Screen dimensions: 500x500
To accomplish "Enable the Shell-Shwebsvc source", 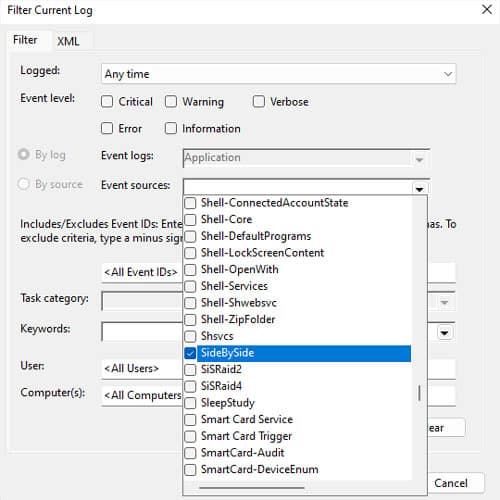I will click(190, 303).
